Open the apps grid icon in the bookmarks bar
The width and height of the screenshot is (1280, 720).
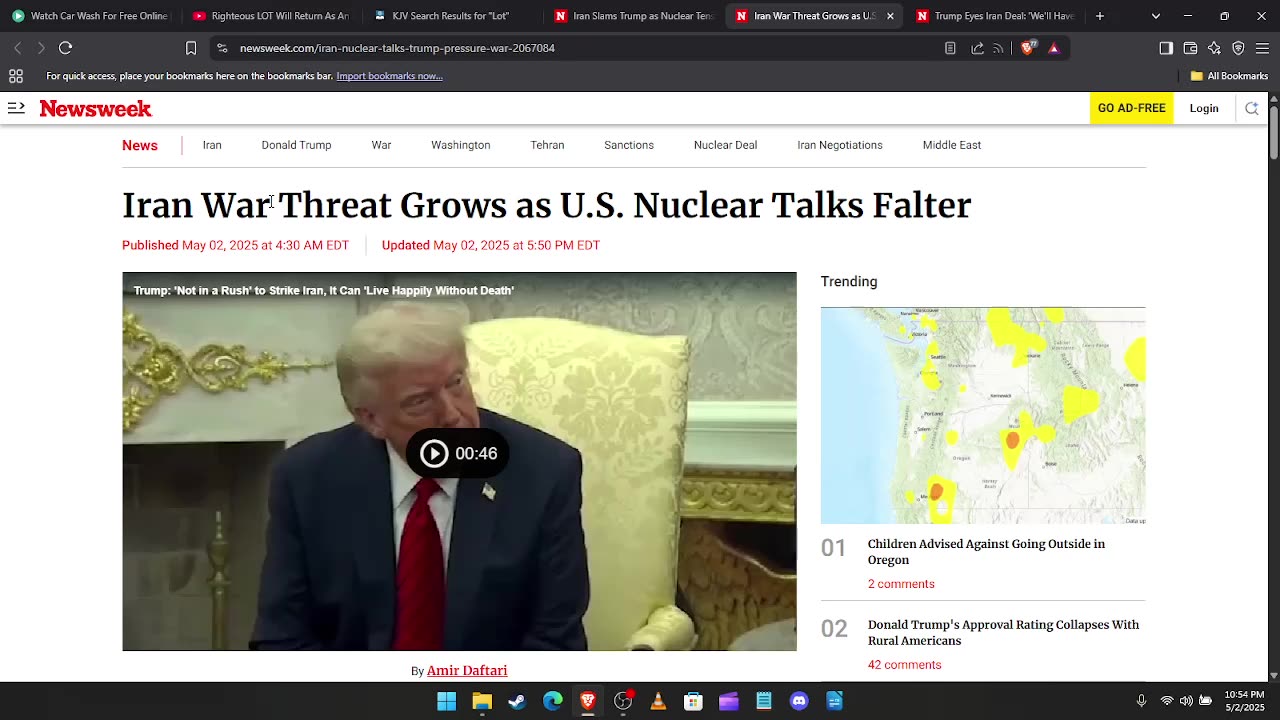[16, 76]
